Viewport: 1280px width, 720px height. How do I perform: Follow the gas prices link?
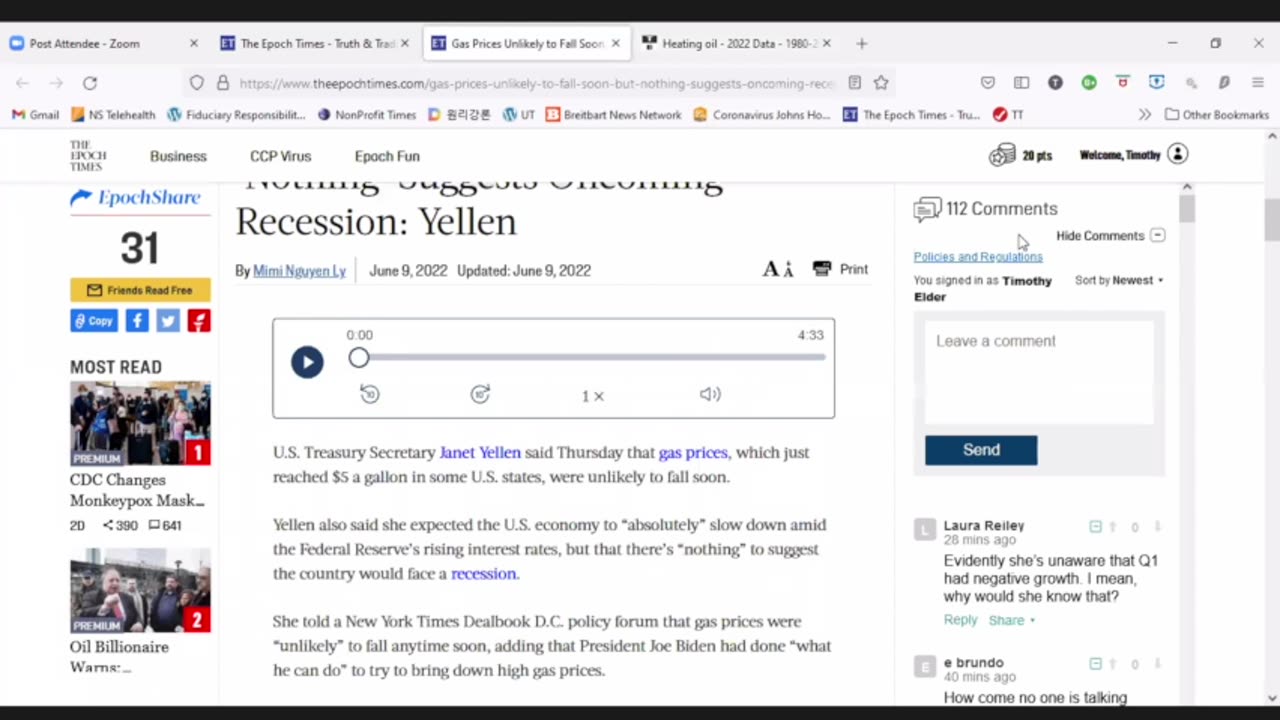[693, 452]
